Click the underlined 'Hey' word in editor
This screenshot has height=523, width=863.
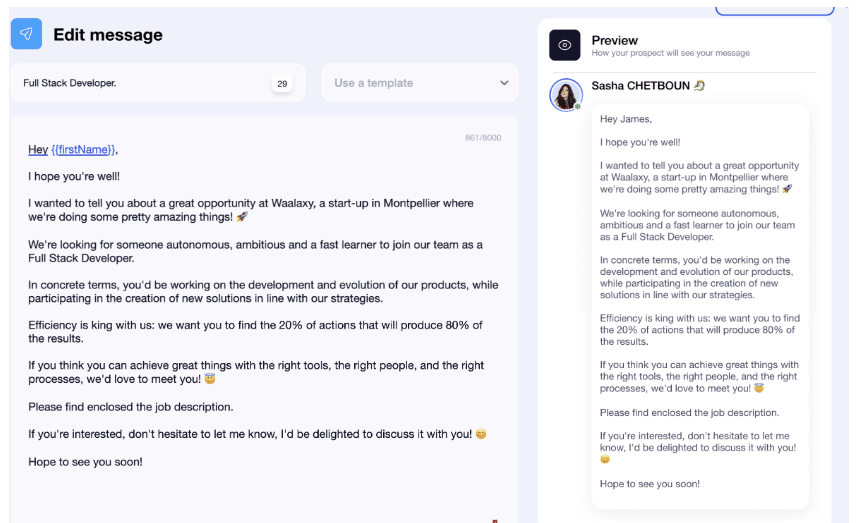38,150
